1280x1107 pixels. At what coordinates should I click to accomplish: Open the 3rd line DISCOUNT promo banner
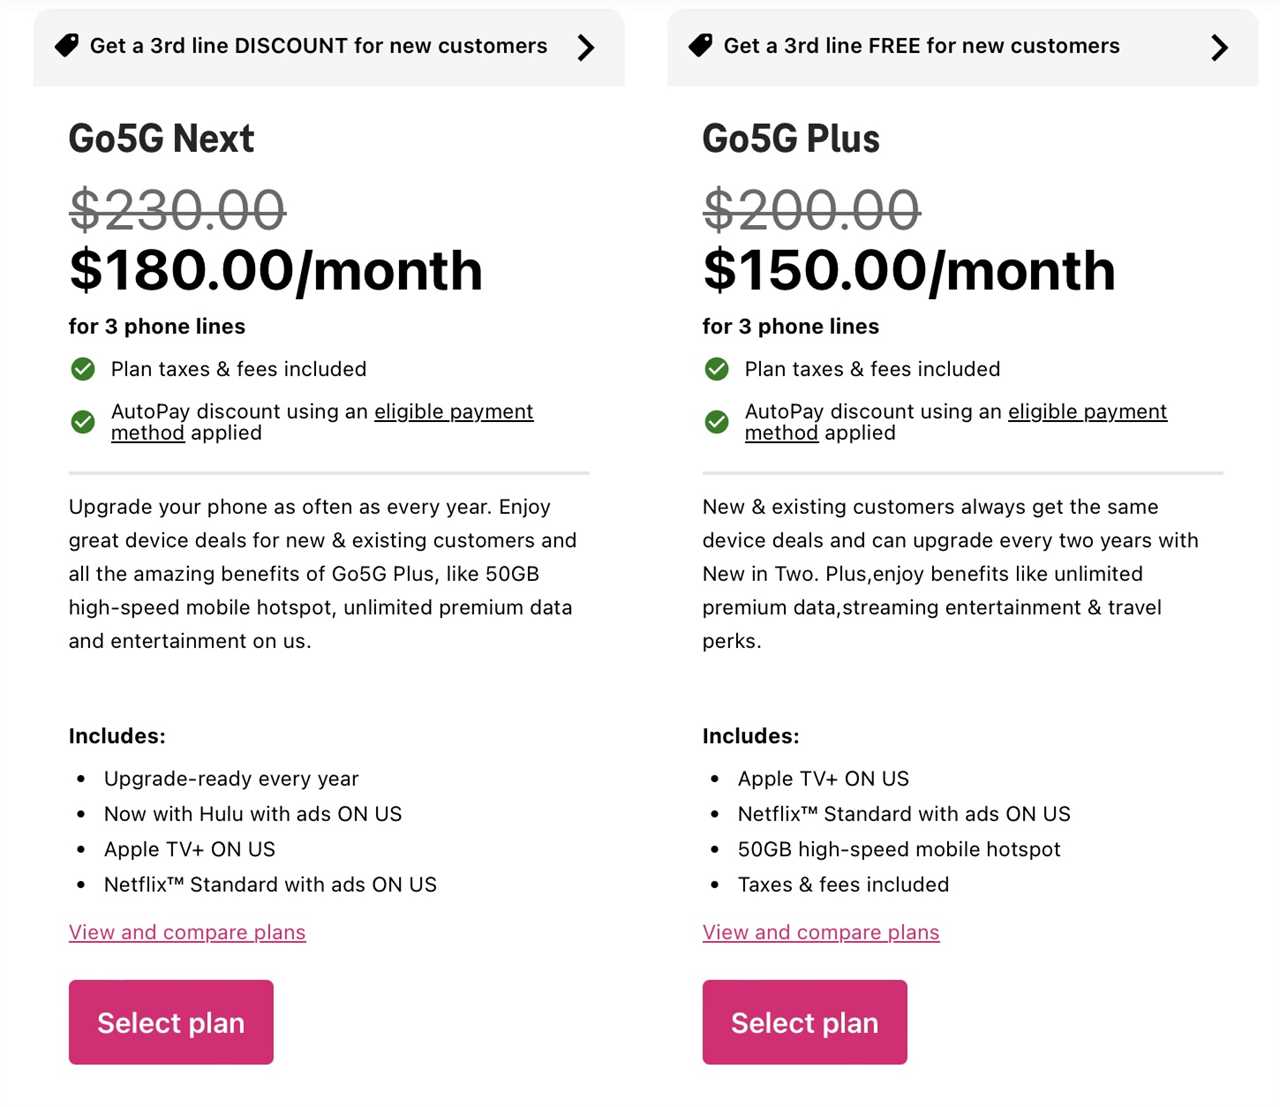[318, 46]
